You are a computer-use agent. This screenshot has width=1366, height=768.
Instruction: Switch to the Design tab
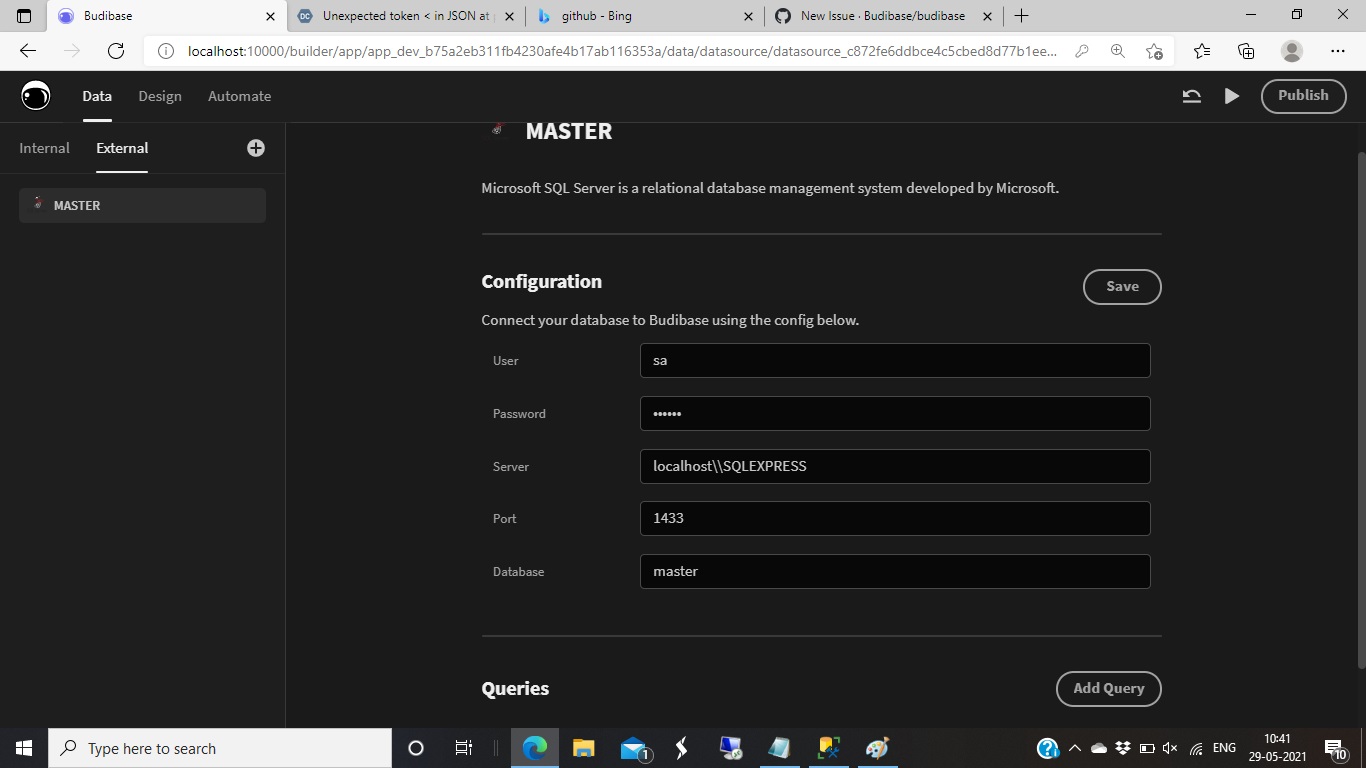point(159,95)
